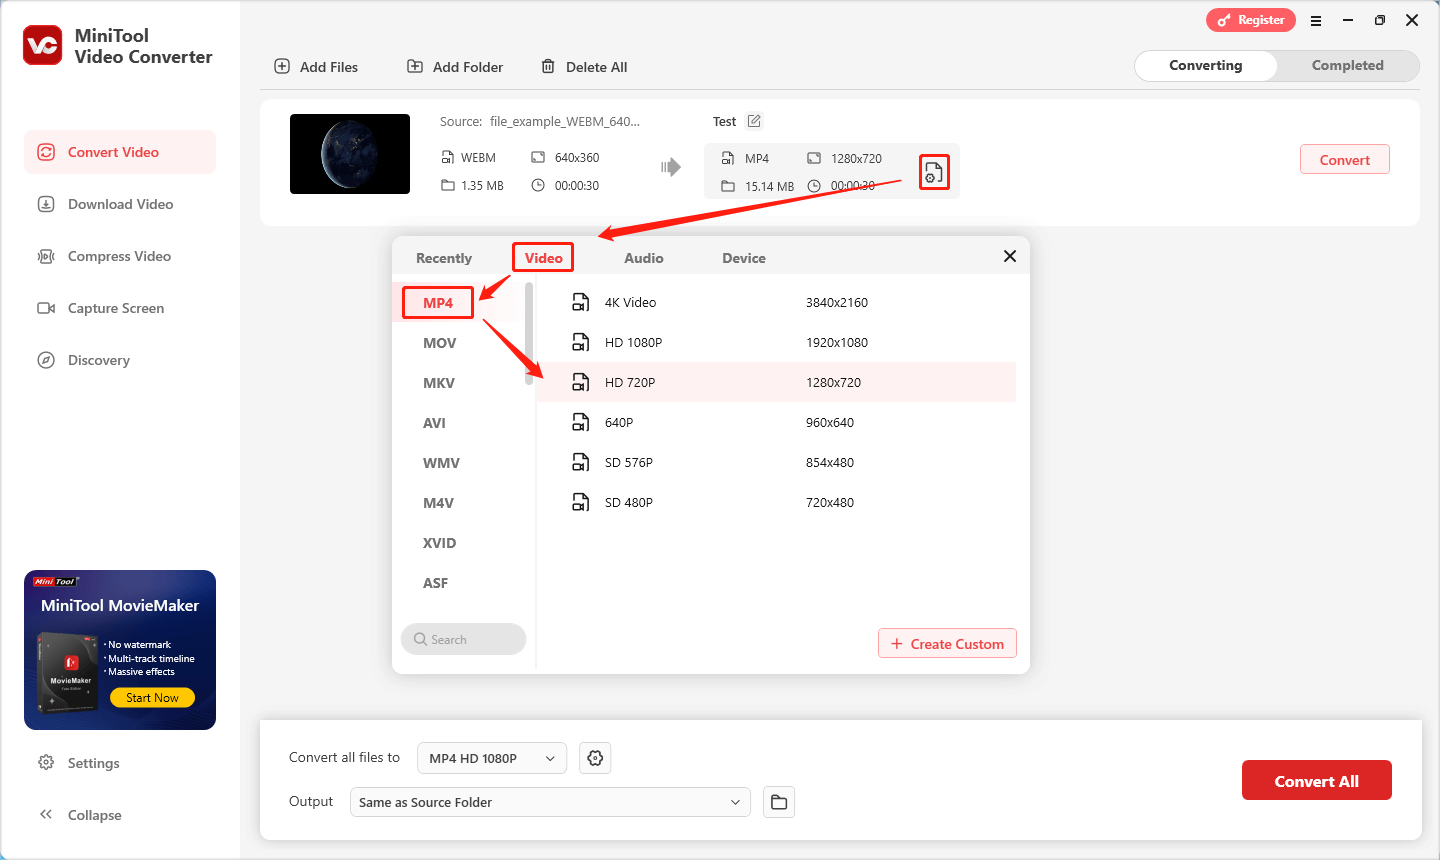Click the 640P preset file icon
The image size is (1440, 860).
(580, 422)
